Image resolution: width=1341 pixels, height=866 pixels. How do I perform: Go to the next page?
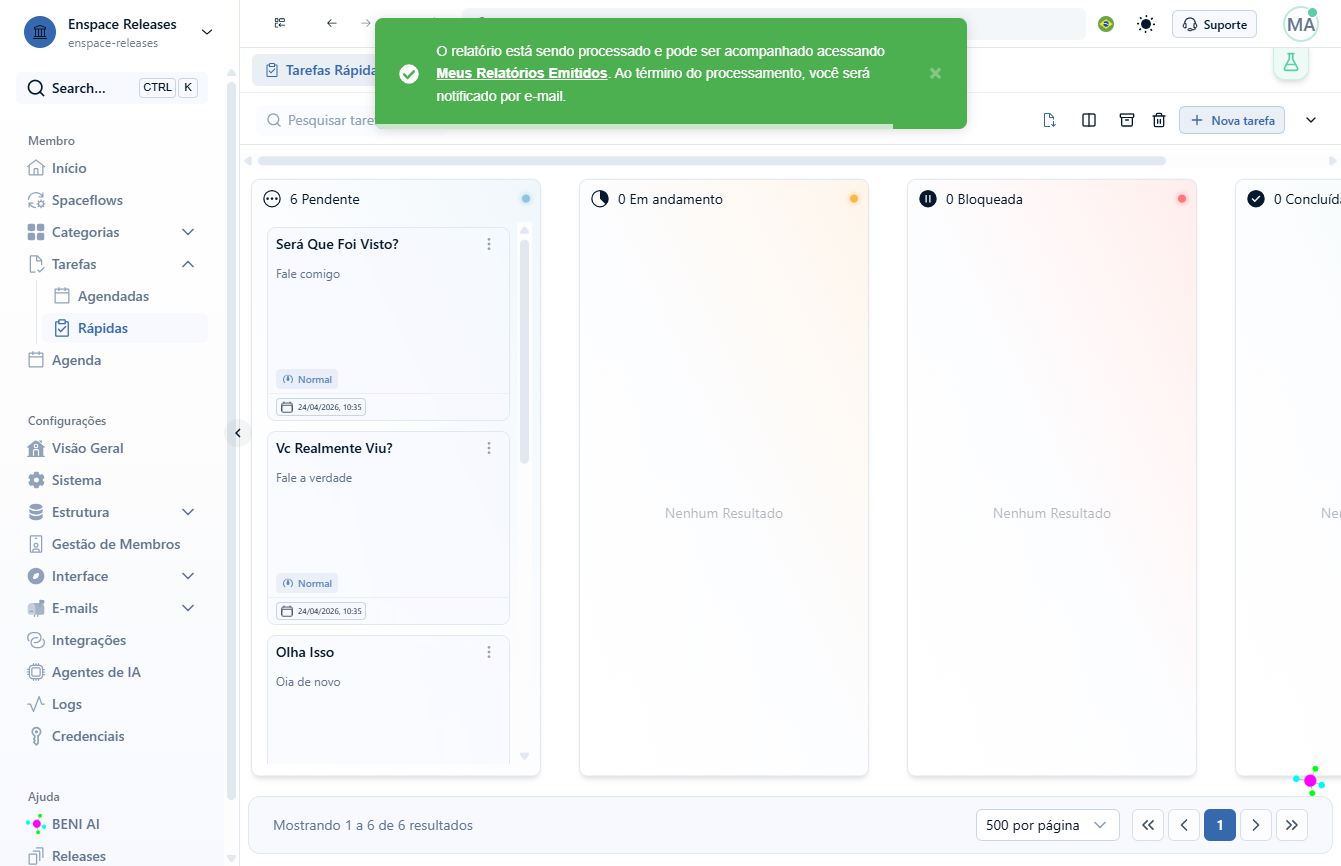[1256, 825]
